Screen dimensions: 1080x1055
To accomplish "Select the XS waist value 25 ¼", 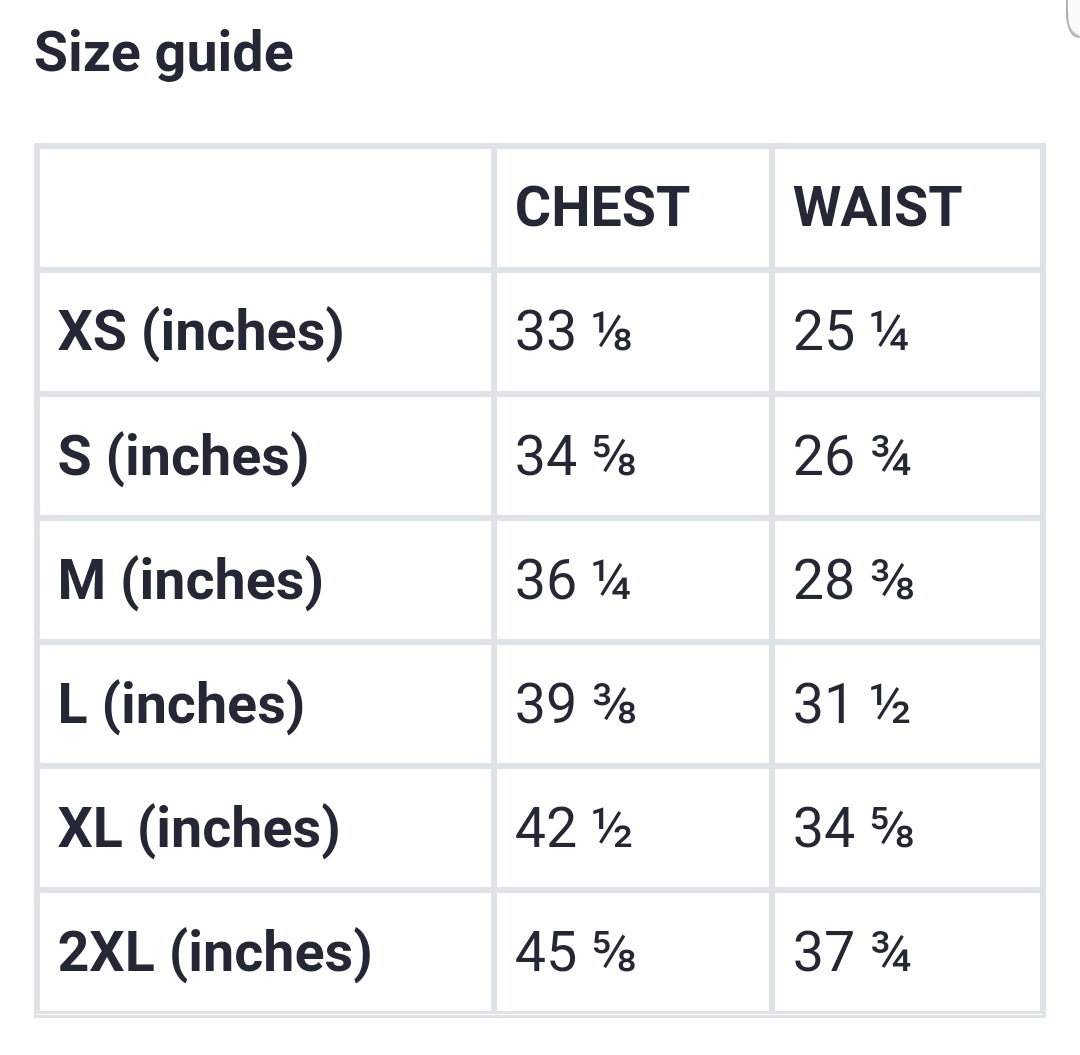I will 851,332.
